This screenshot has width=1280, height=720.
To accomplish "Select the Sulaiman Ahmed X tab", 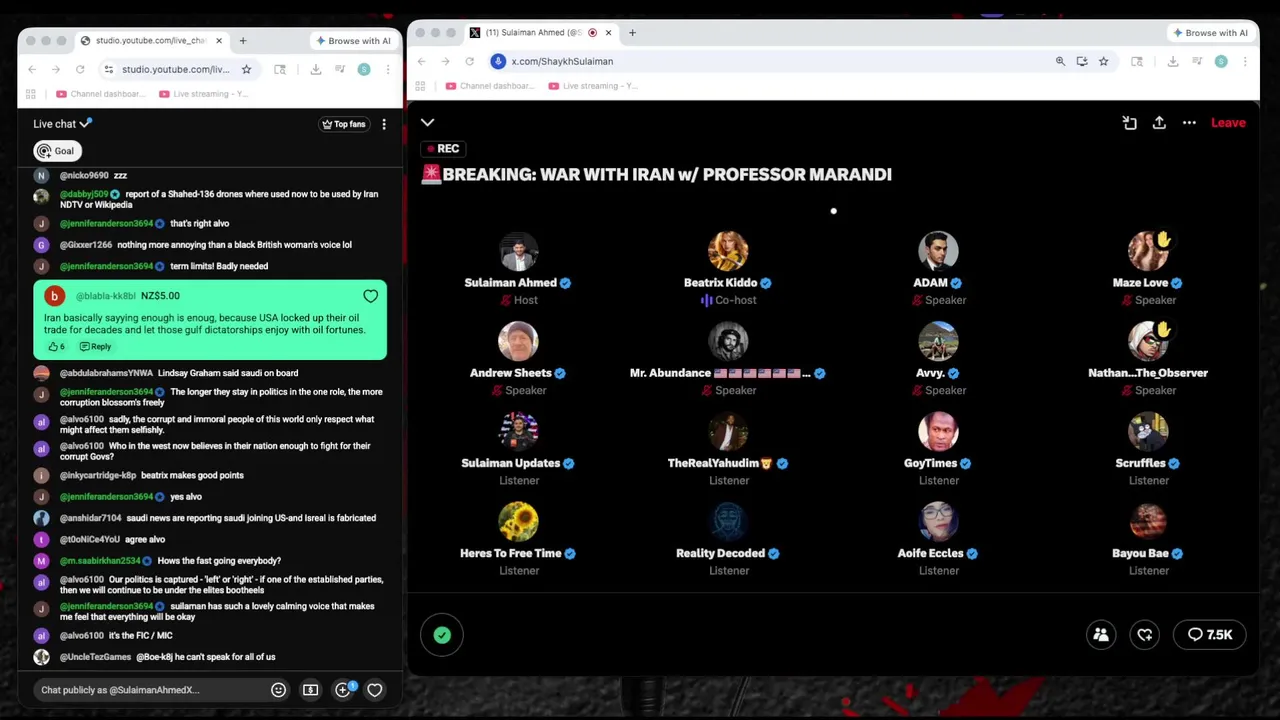I will tap(540, 32).
